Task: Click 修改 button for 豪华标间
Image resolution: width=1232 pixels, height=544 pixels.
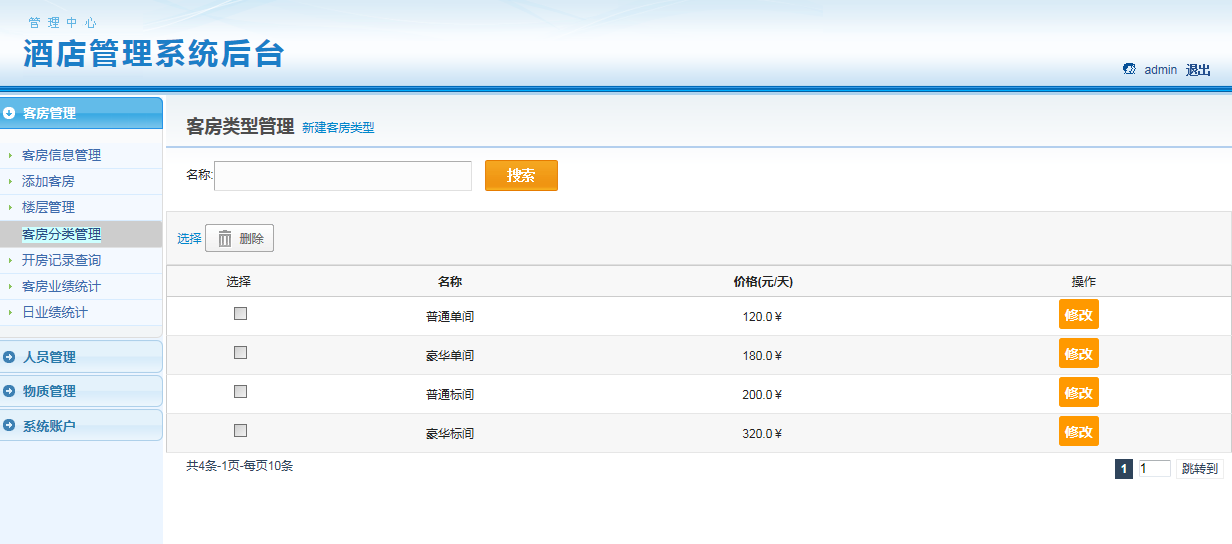Action: (x=1079, y=431)
